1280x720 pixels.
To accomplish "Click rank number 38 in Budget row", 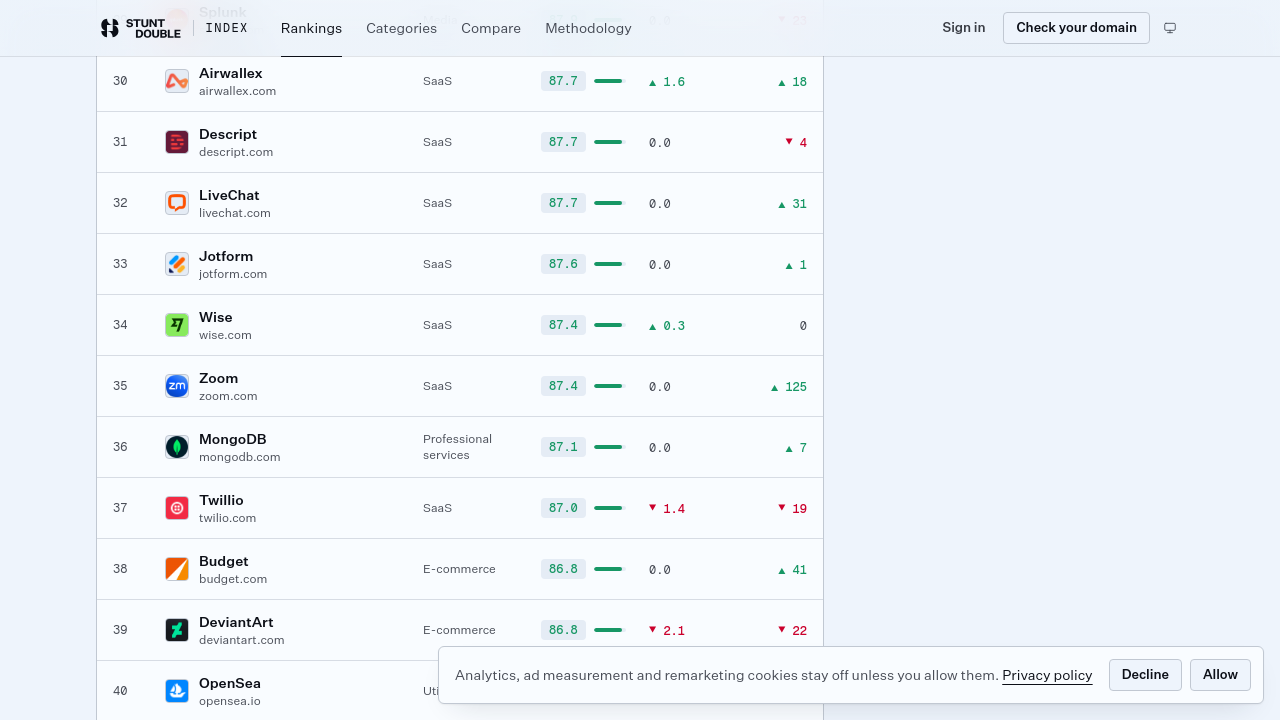I will (120, 569).
